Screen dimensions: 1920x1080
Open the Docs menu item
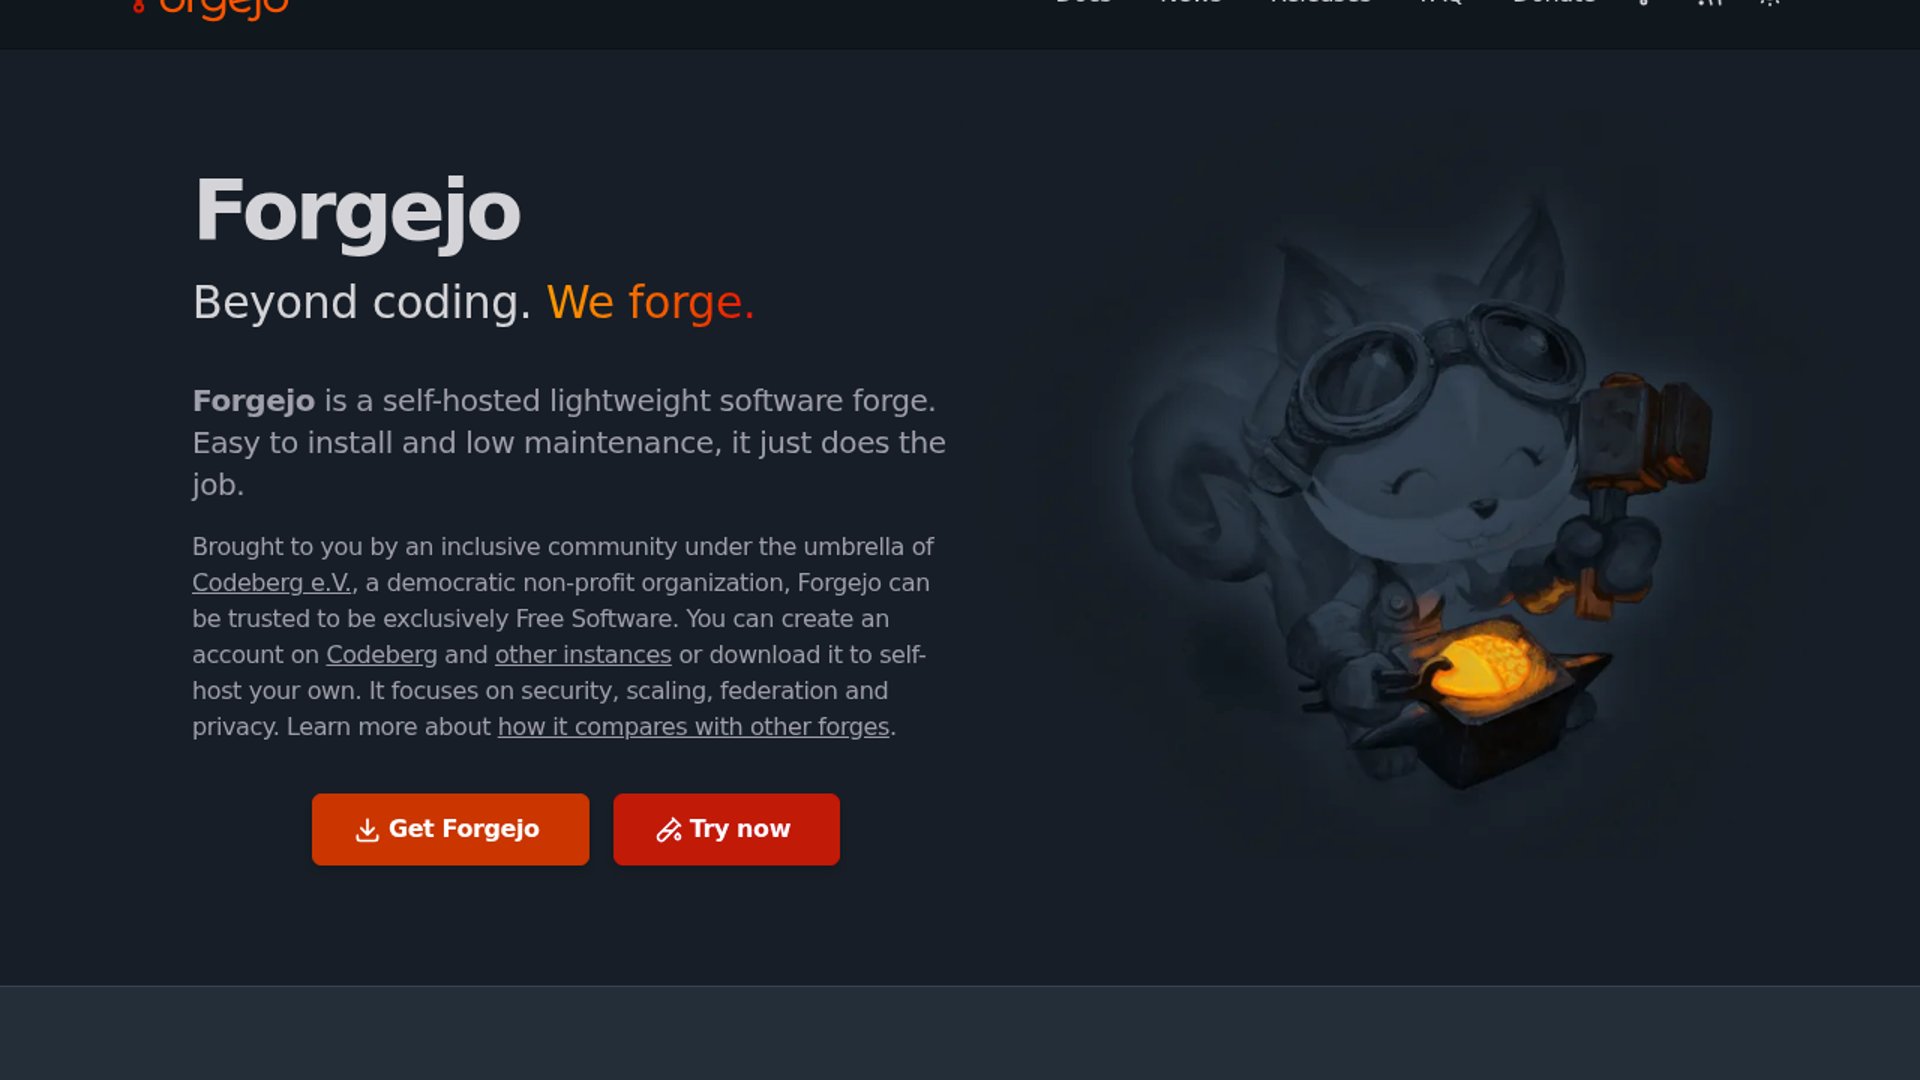[1084, 3]
